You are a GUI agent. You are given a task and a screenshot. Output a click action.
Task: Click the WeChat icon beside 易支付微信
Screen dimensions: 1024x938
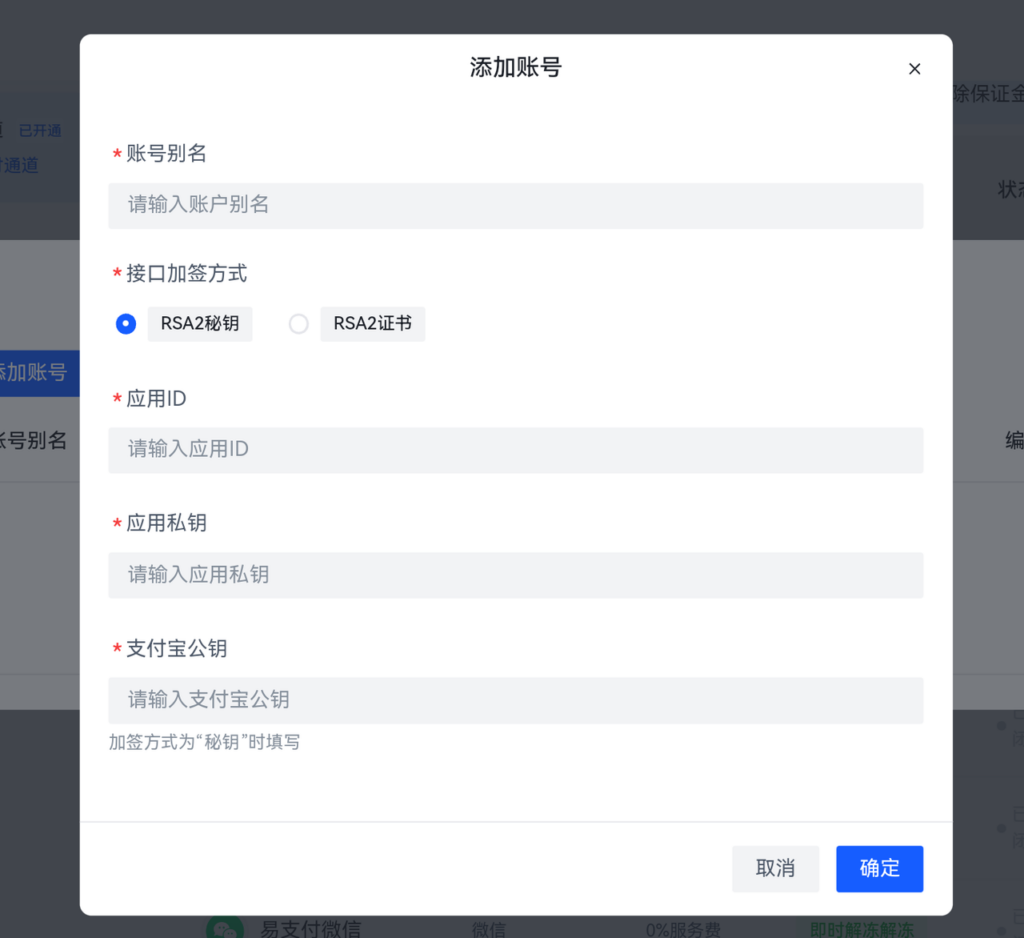[225, 928]
